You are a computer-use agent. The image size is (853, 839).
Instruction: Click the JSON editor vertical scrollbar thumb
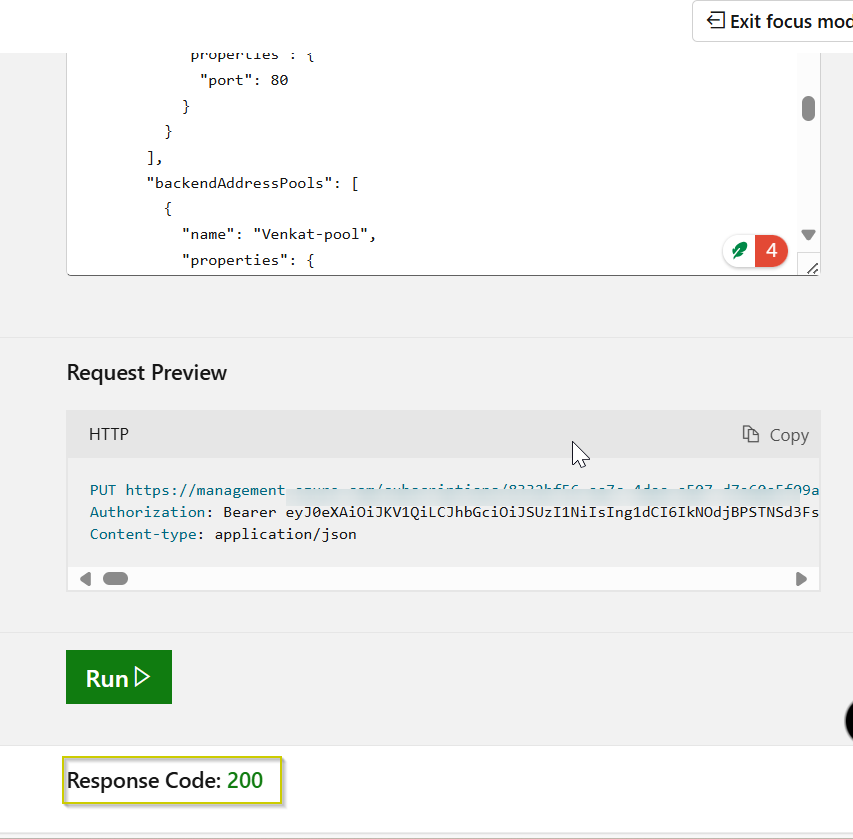pyautogui.click(x=808, y=108)
